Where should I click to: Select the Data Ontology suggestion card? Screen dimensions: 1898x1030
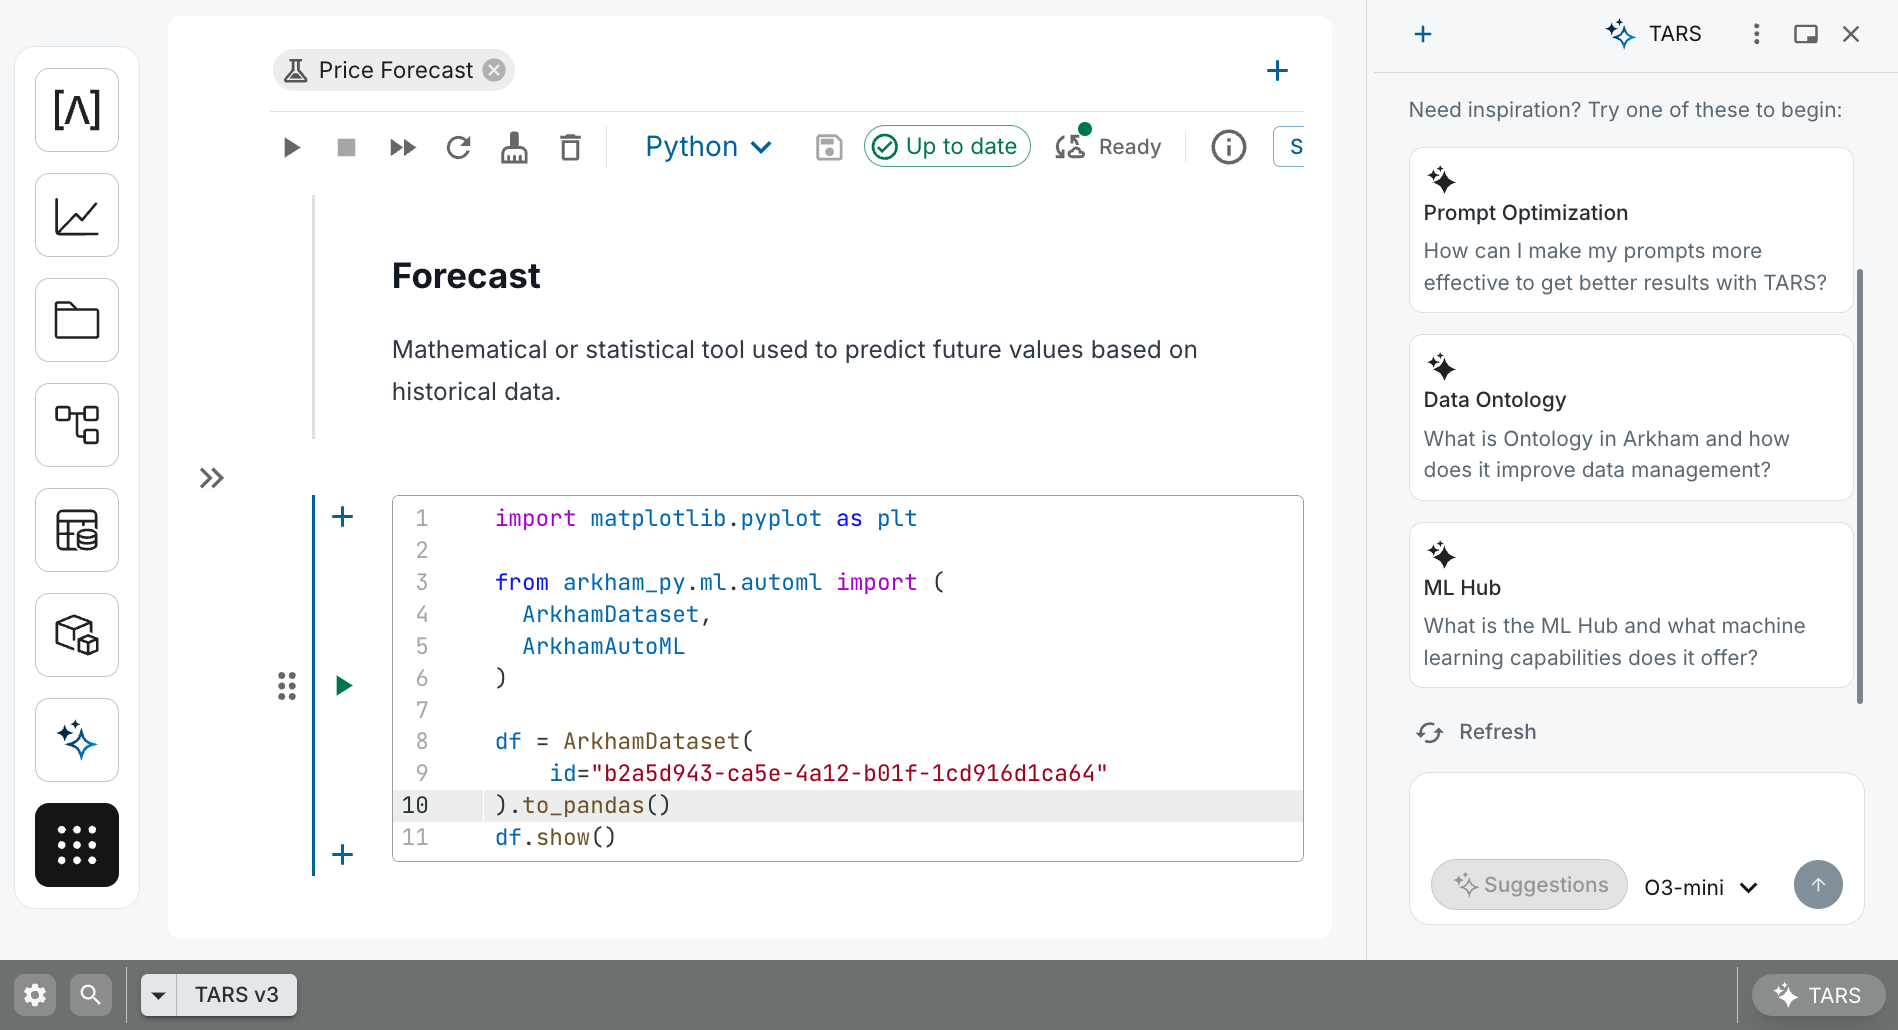1631,417
